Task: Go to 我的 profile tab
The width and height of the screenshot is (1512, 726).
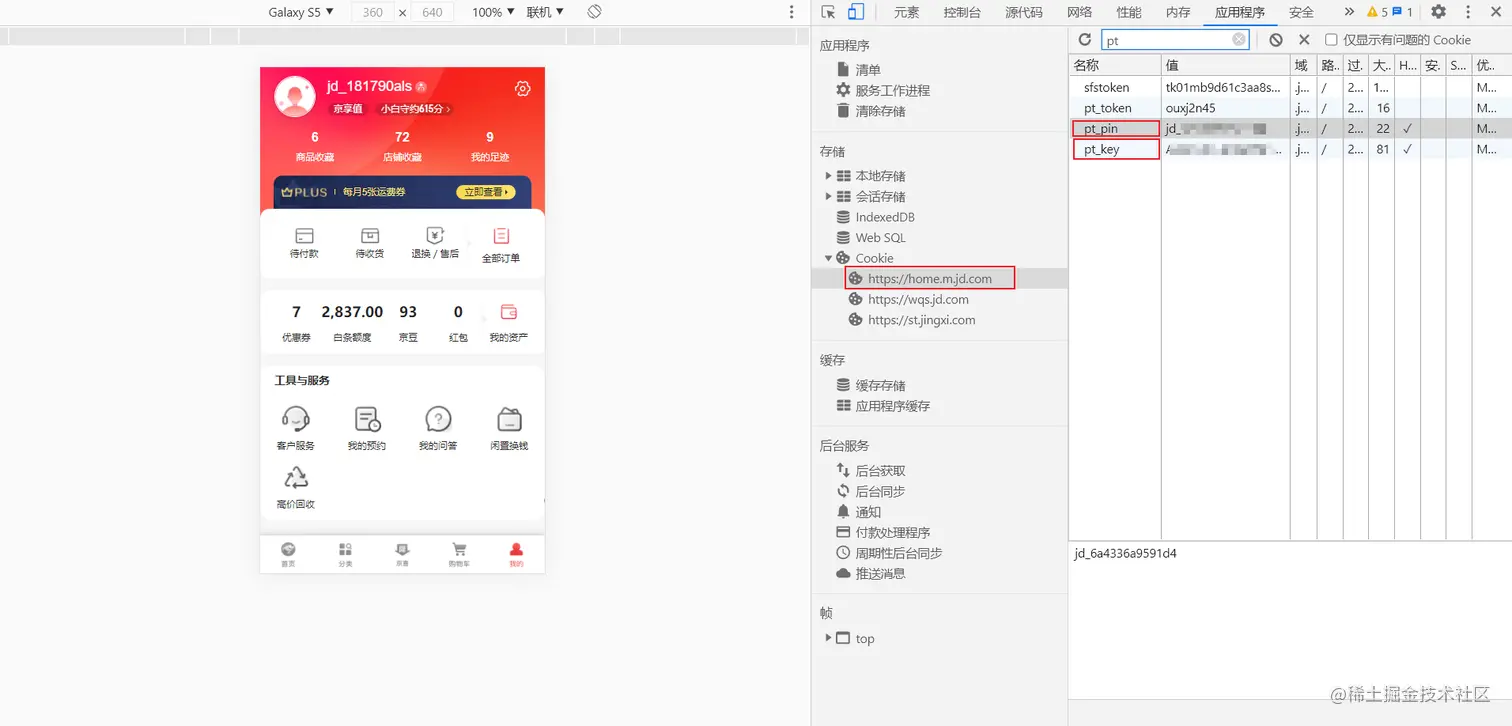Action: pyautogui.click(x=516, y=555)
